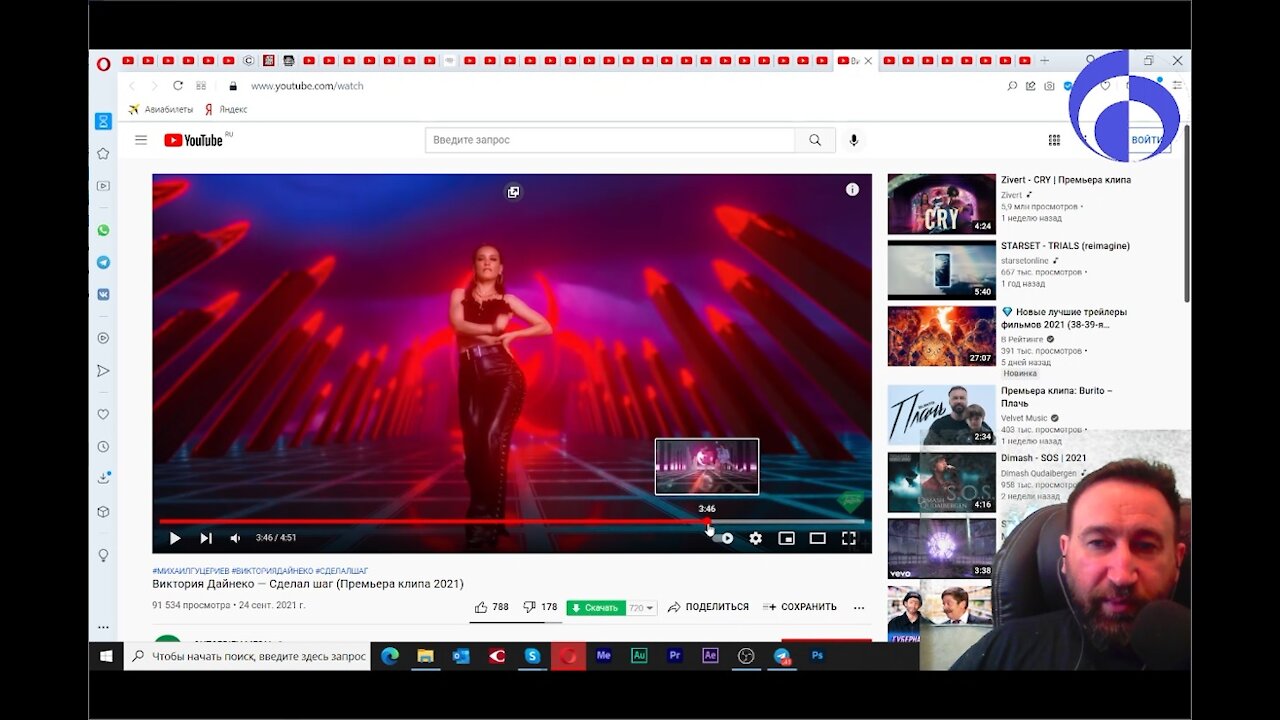Go to the YouTube home logo
1280x720 pixels.
194,140
